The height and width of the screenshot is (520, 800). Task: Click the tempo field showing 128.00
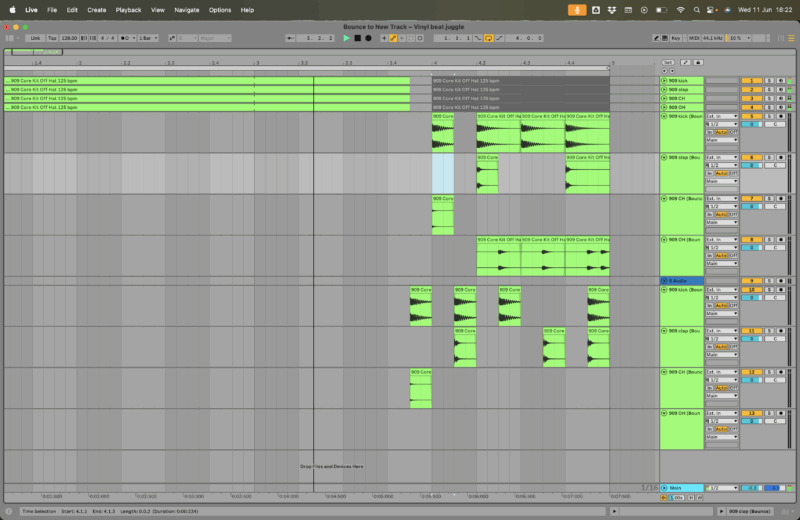69,38
